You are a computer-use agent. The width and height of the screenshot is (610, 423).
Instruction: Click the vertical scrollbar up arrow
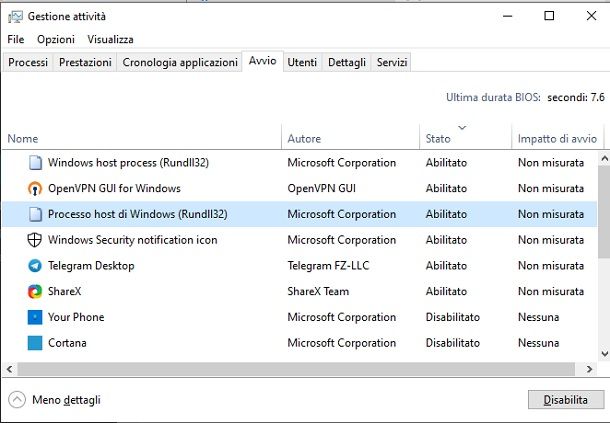click(x=604, y=158)
